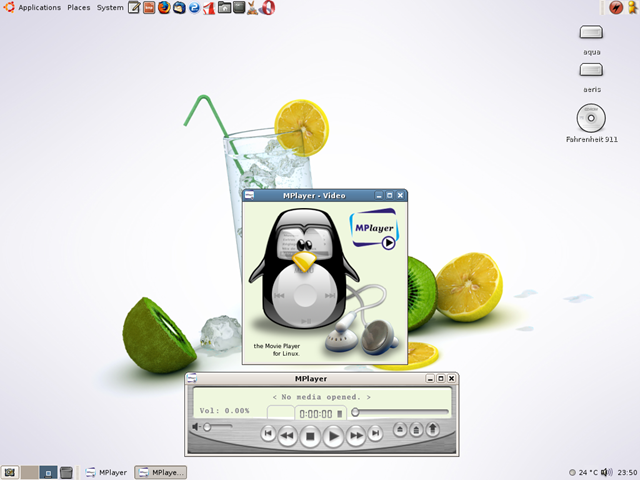This screenshot has height=480, width=640.
Task: Open the home folder launcher in panel
Action: coord(224,7)
